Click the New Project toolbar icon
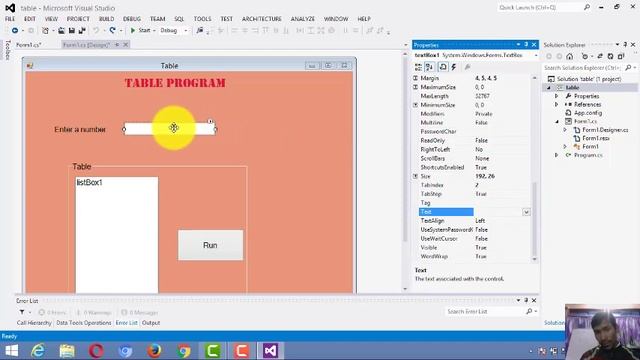Screen dimensions: 640x360 point(45,31)
